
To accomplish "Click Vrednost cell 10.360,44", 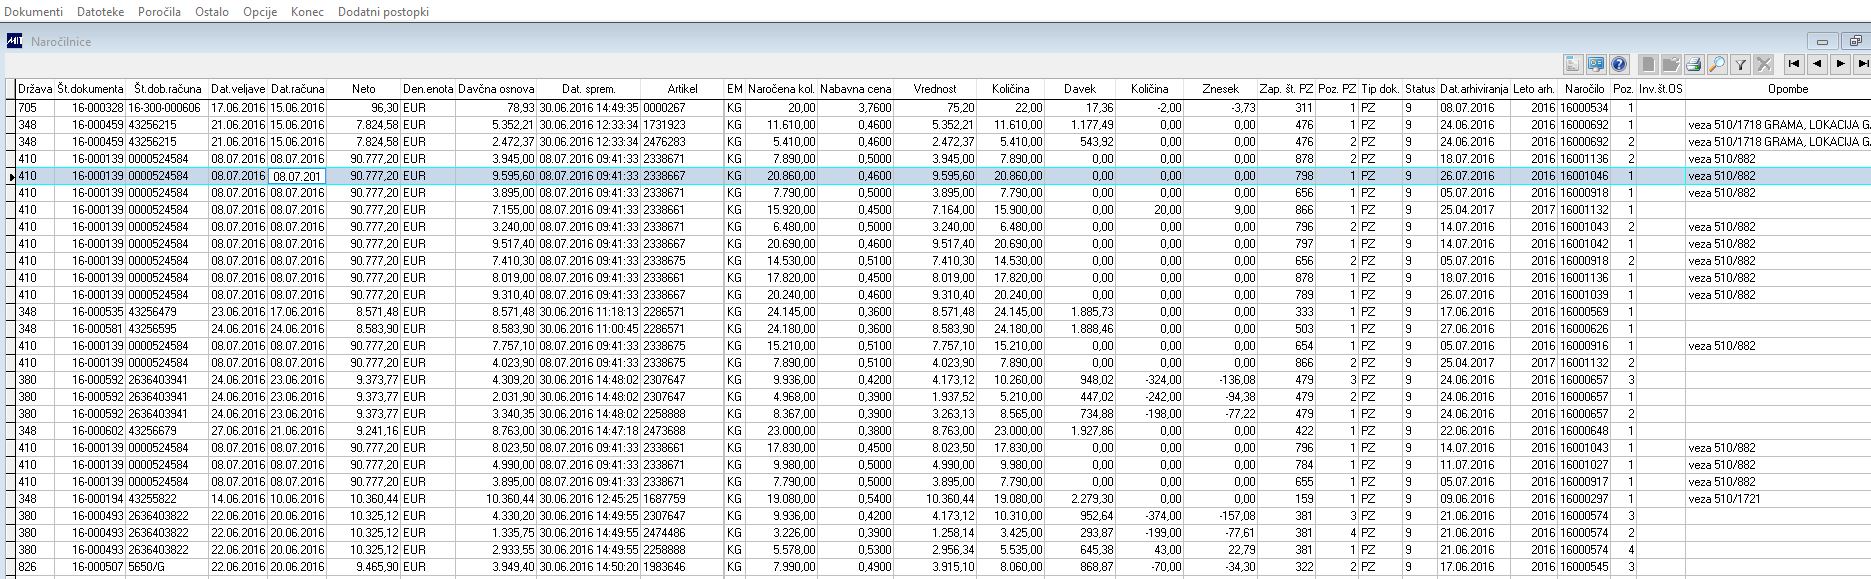I will [x=935, y=499].
